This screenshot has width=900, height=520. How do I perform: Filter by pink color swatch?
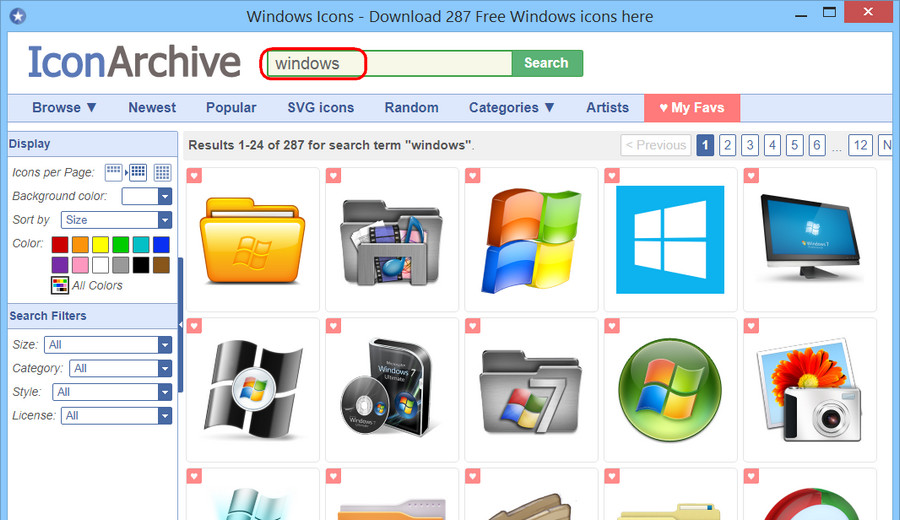(80, 265)
